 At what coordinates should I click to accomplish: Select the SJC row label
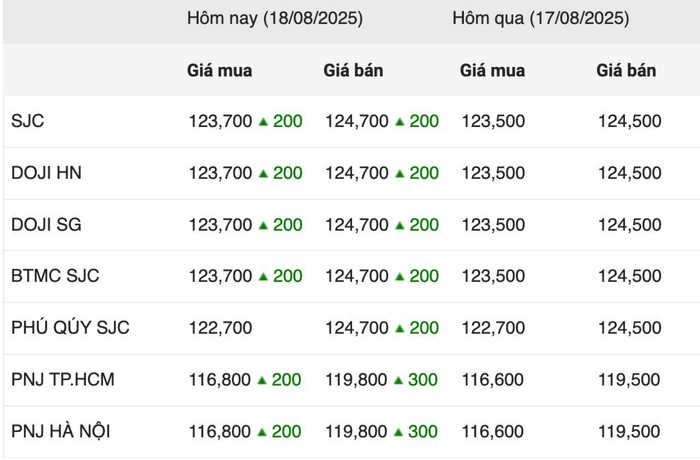coord(28,121)
